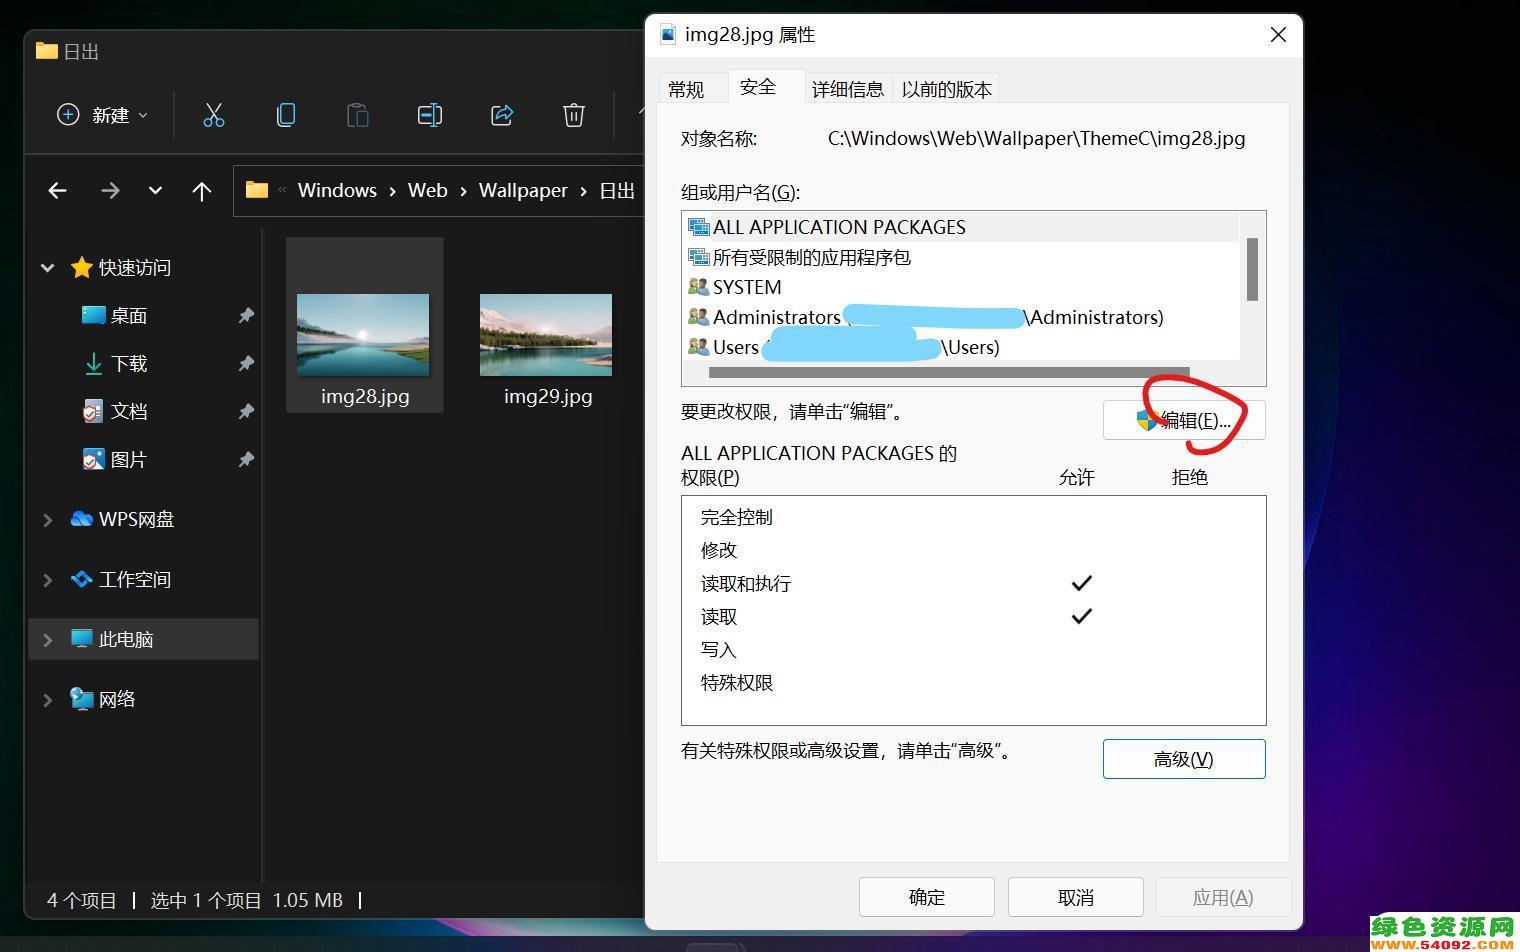This screenshot has width=1520, height=952.
Task: Switch to the 安全 tab
Action: pos(758,87)
